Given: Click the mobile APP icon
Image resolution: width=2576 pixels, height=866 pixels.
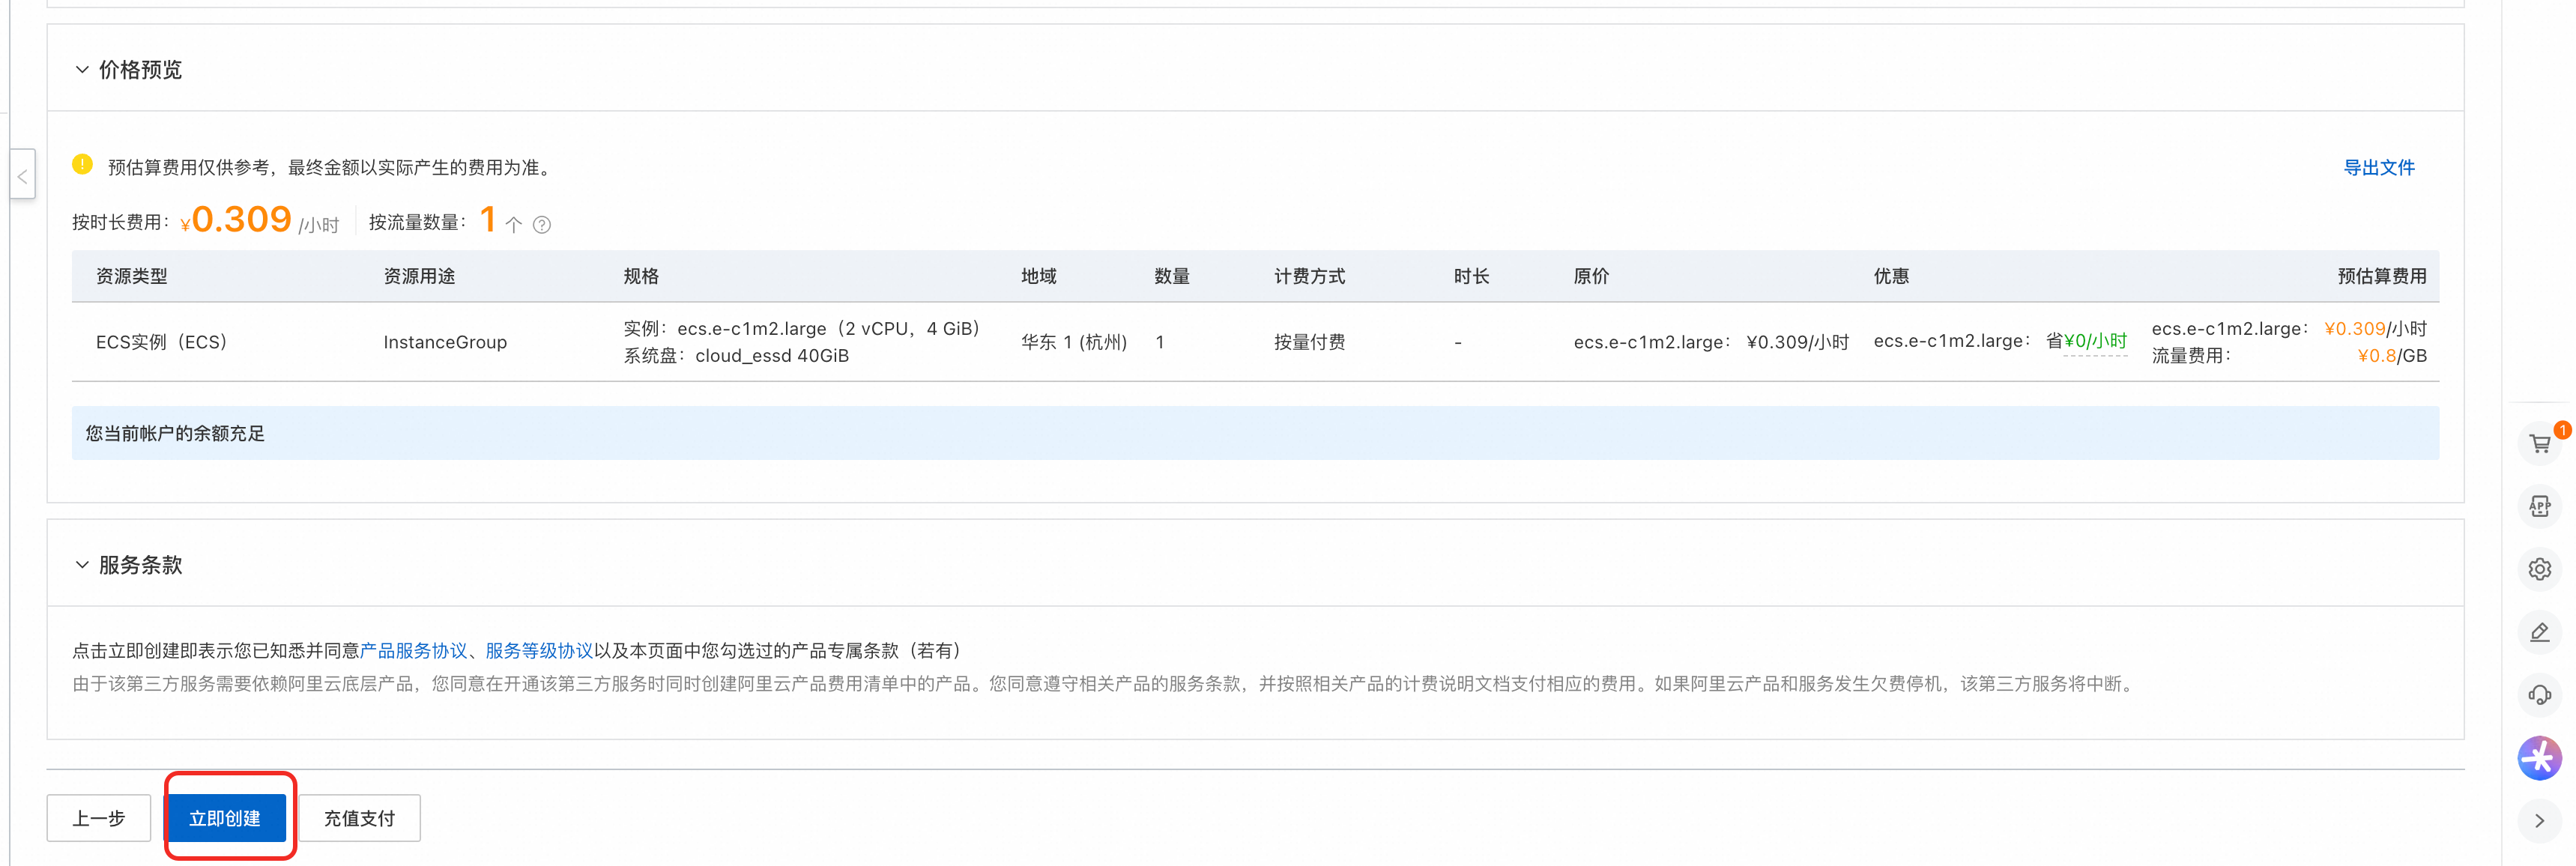Looking at the screenshot, I should pyautogui.click(x=2539, y=507).
